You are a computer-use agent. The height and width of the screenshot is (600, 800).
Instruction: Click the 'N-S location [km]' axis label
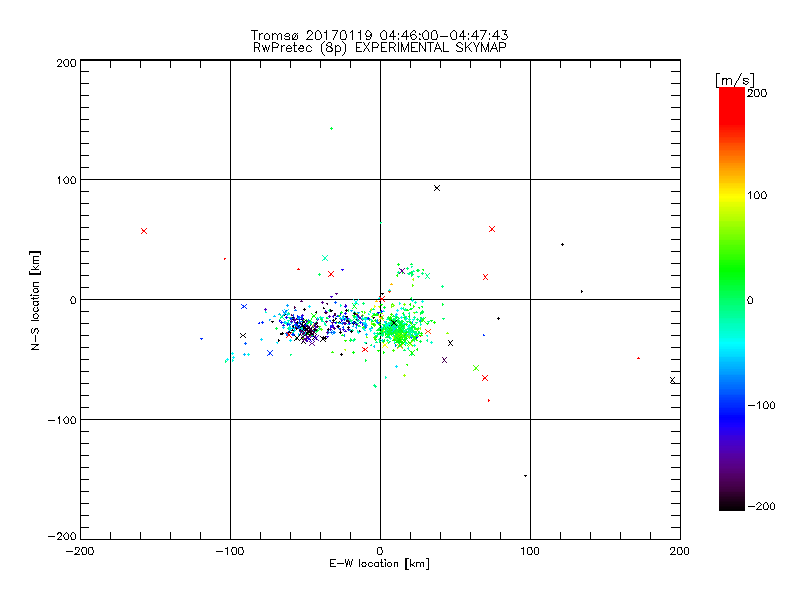(35, 300)
